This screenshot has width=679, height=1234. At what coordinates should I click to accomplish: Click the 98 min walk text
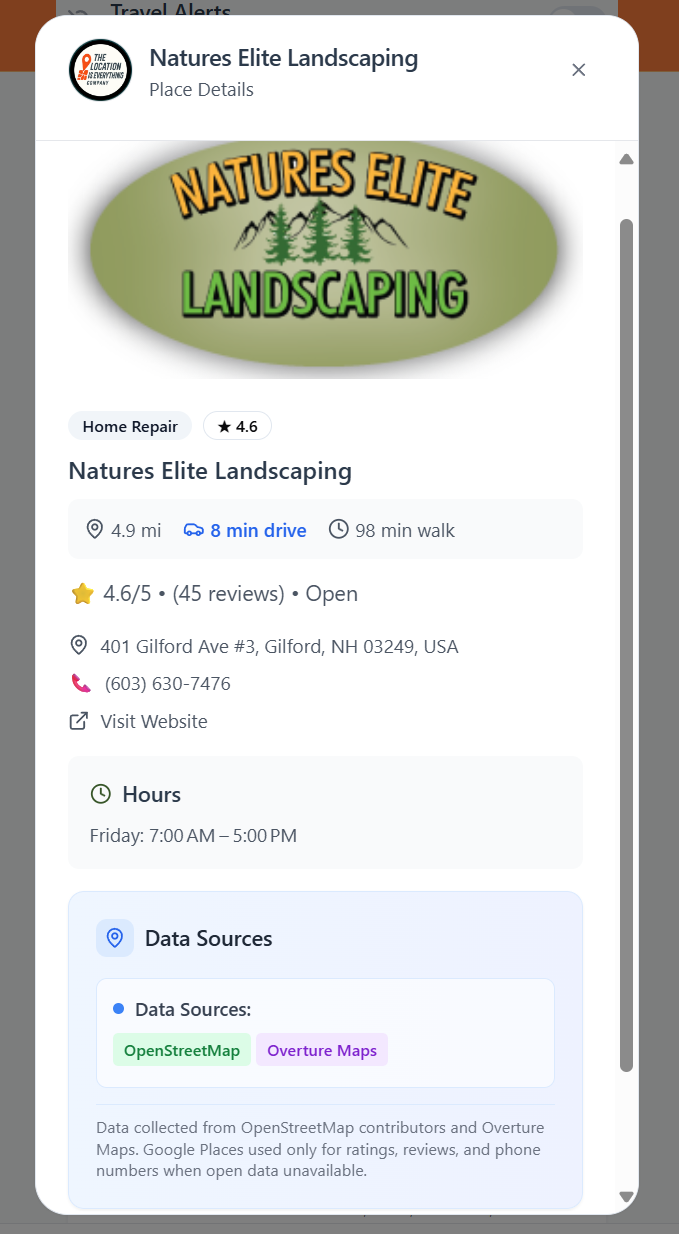click(405, 530)
